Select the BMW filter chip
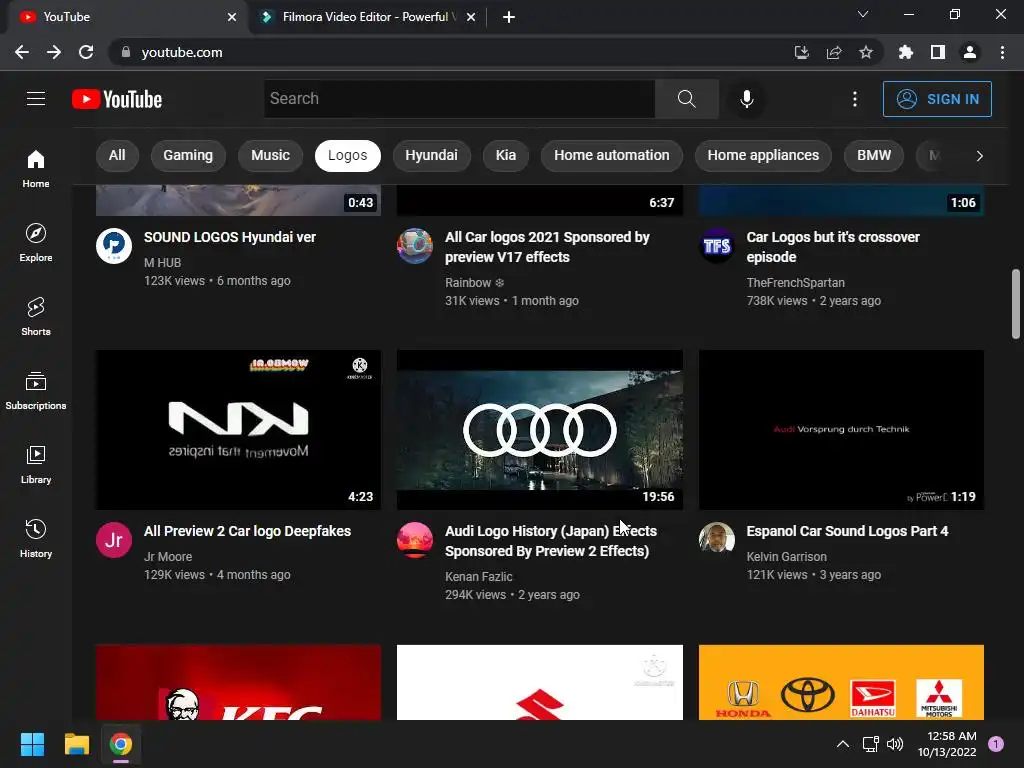 coord(874,155)
